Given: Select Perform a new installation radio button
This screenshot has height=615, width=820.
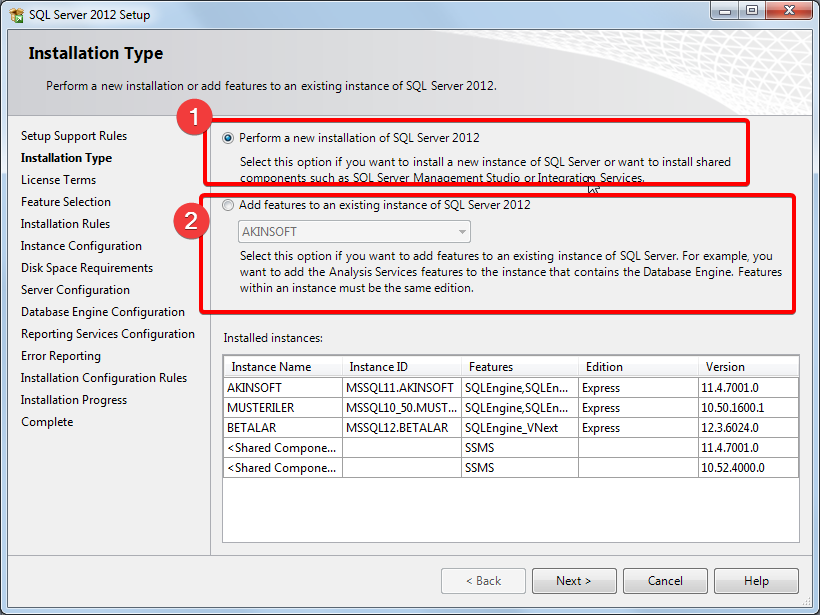Looking at the screenshot, I should [227, 138].
